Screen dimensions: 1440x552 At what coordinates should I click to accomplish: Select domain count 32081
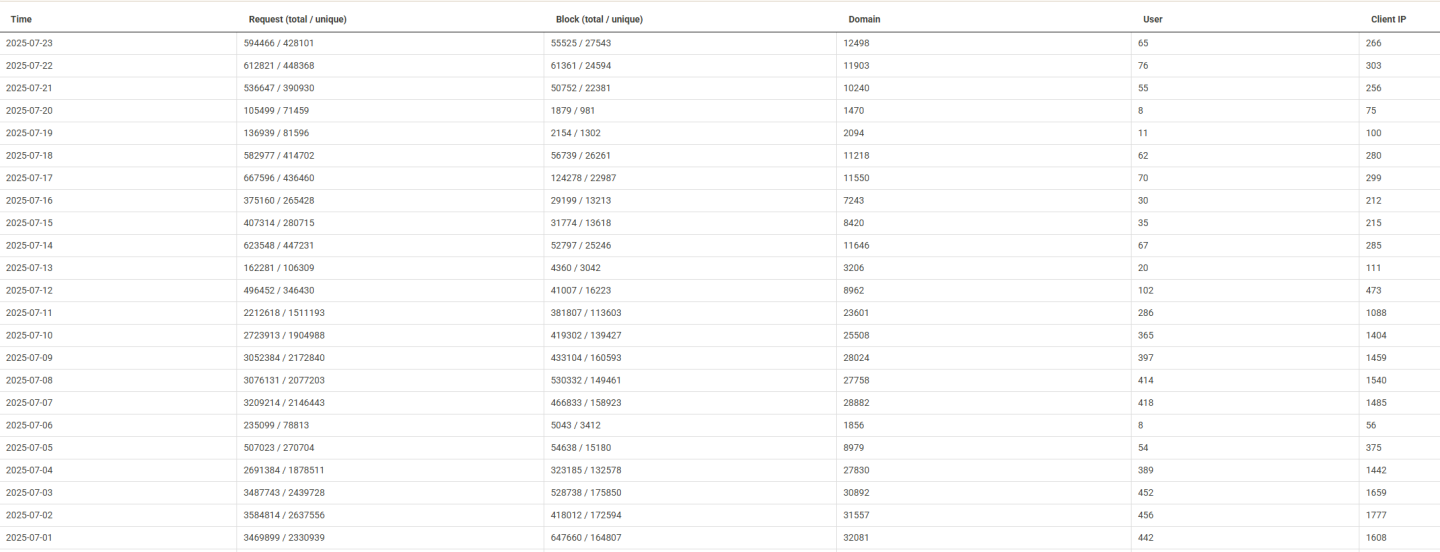tap(857, 538)
